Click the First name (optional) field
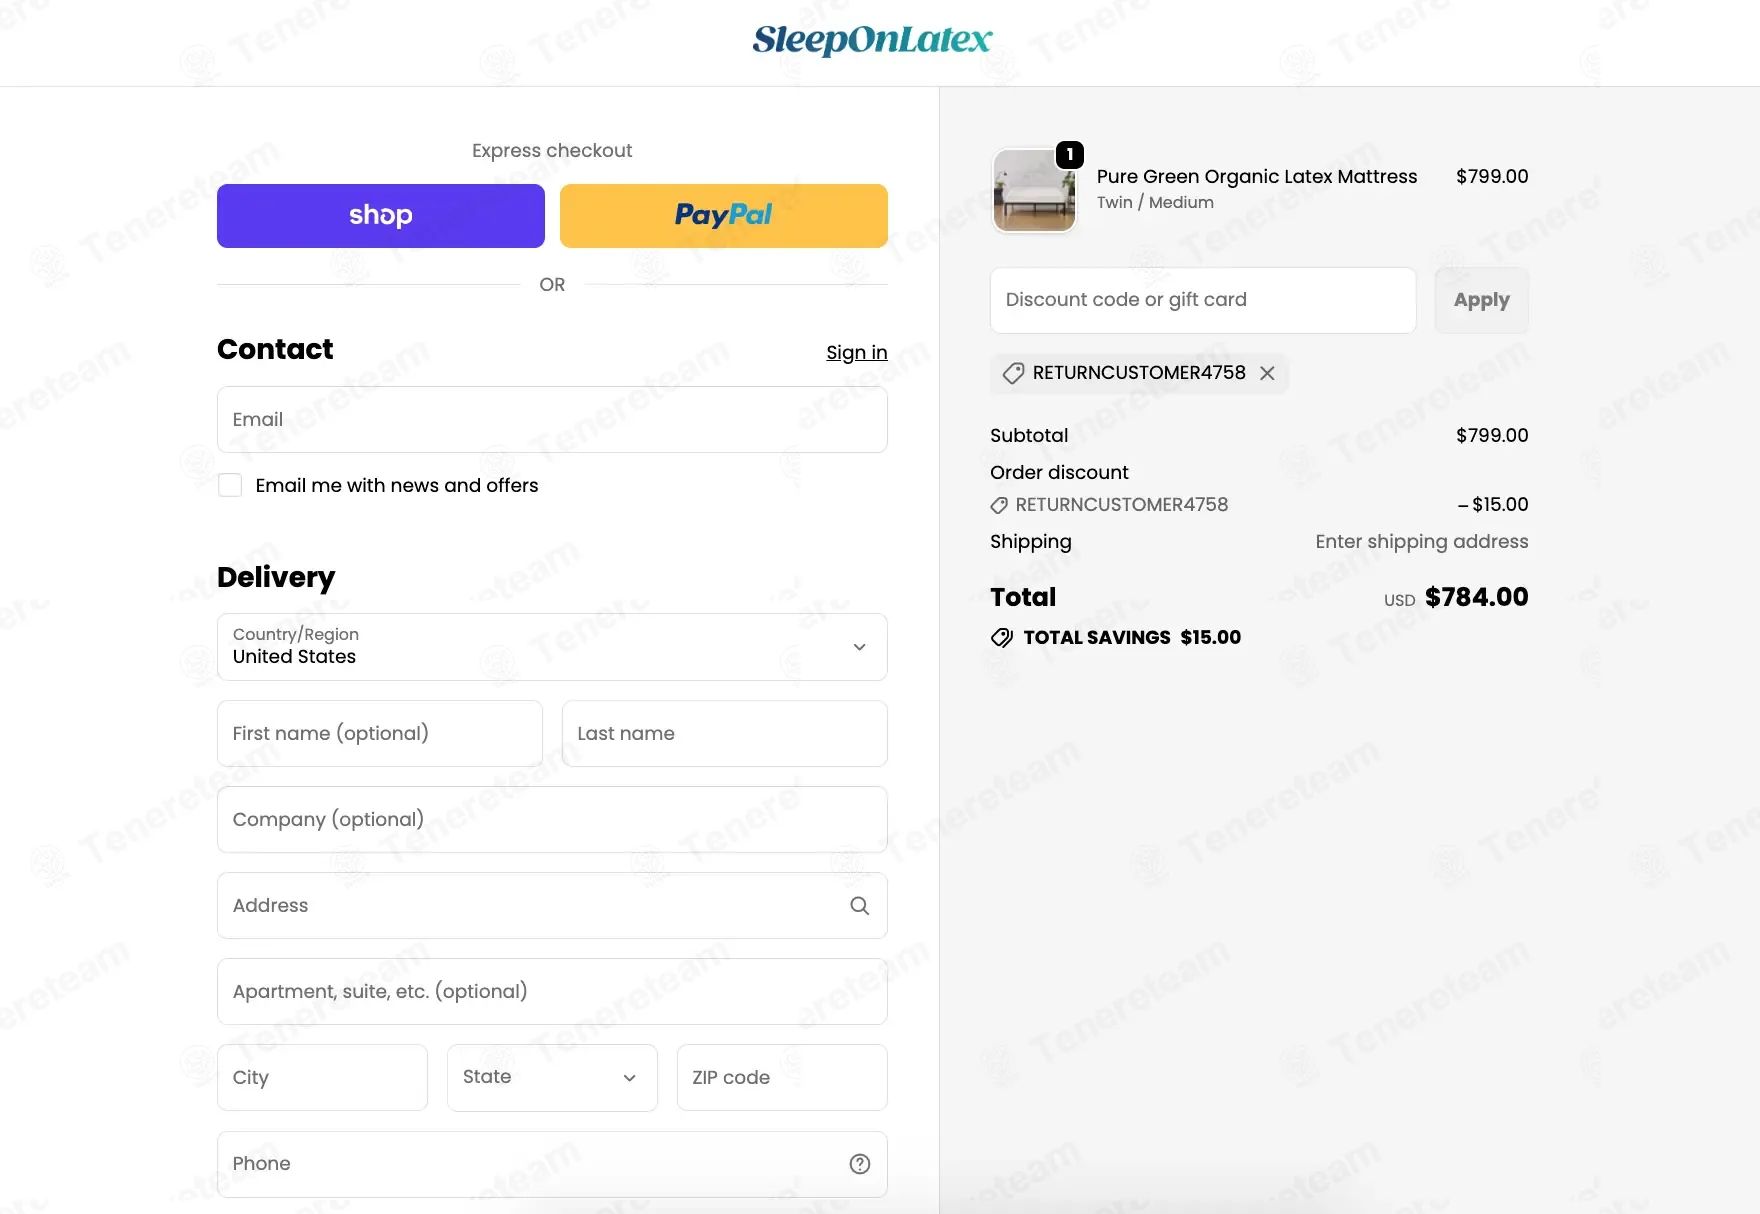Viewport: 1760px width, 1214px height. click(x=380, y=733)
